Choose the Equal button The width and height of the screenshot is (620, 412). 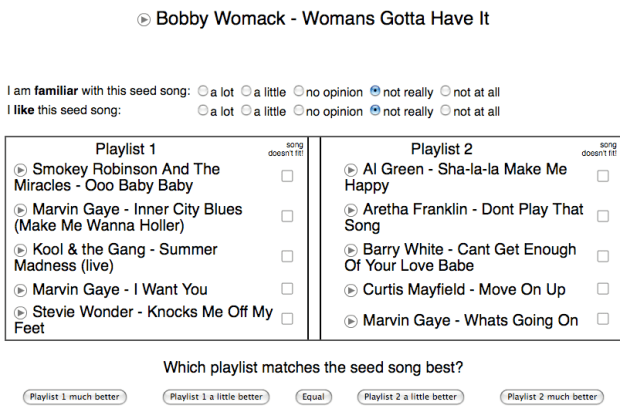click(x=313, y=397)
